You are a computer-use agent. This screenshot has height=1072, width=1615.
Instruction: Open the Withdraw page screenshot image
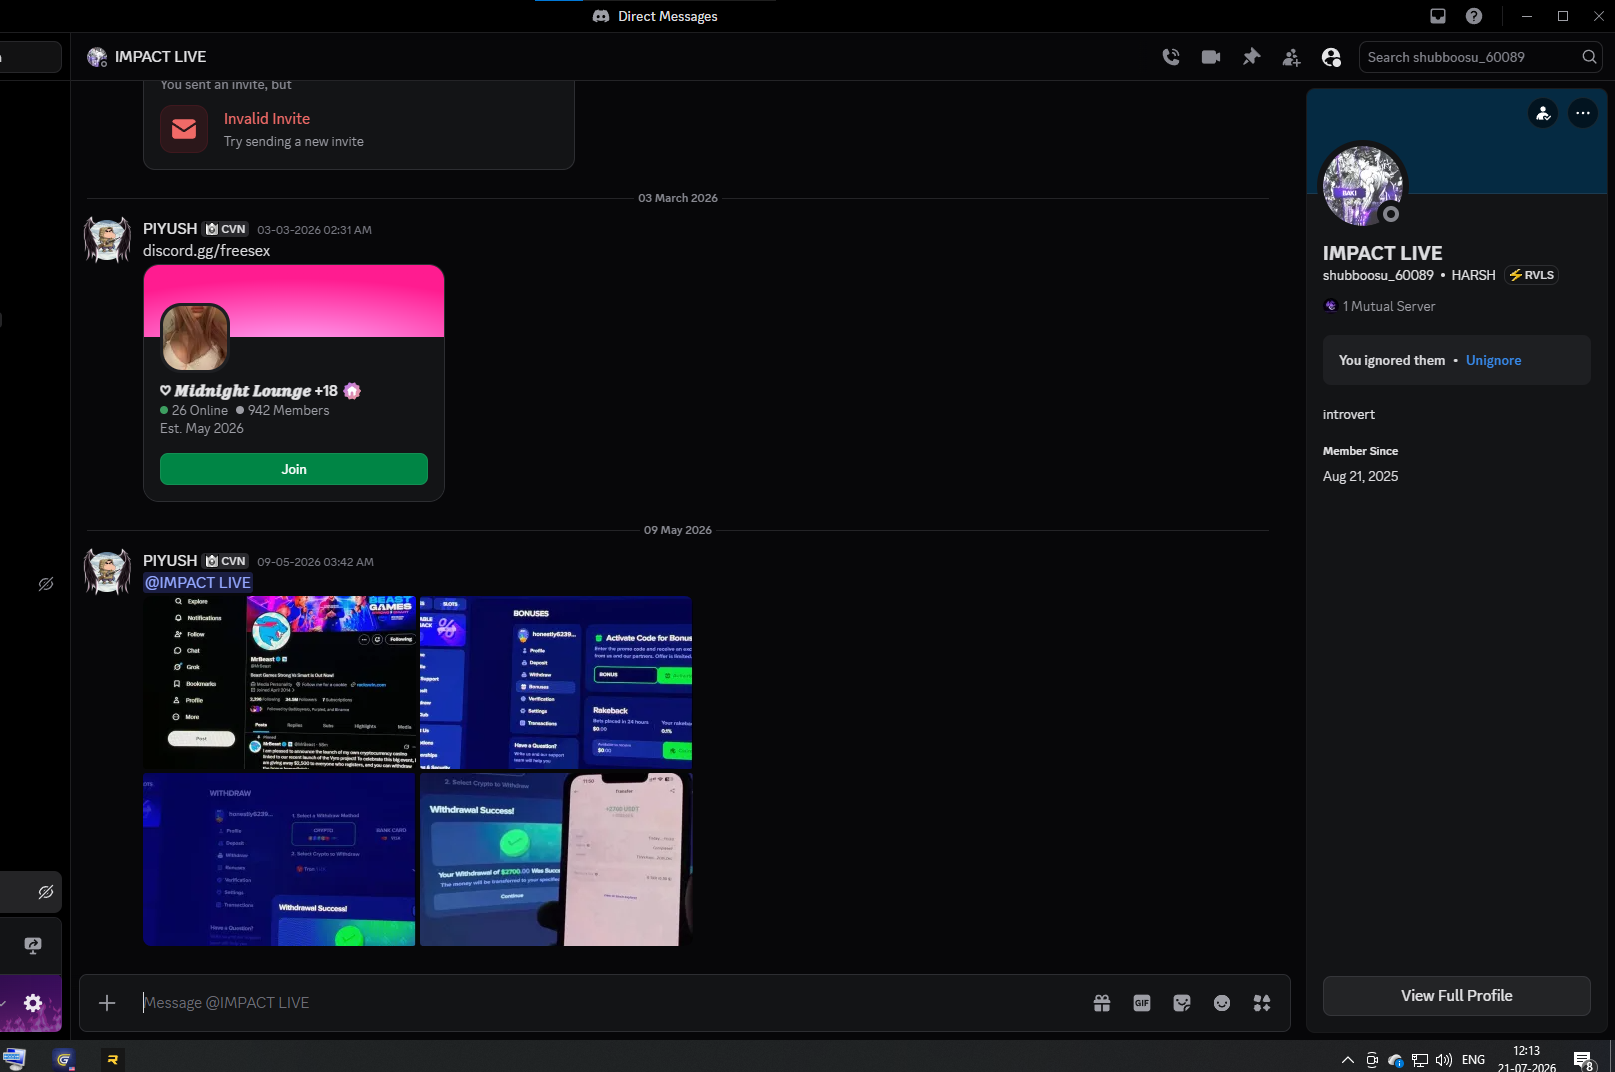click(280, 860)
